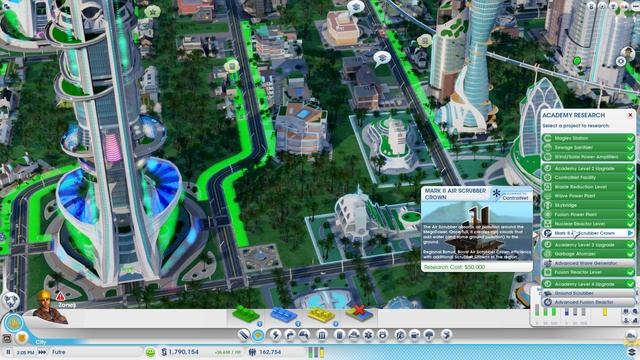Image resolution: width=640 pixels, height=360 pixels.
Task: Click the population count 162,754
Action: click(270, 352)
